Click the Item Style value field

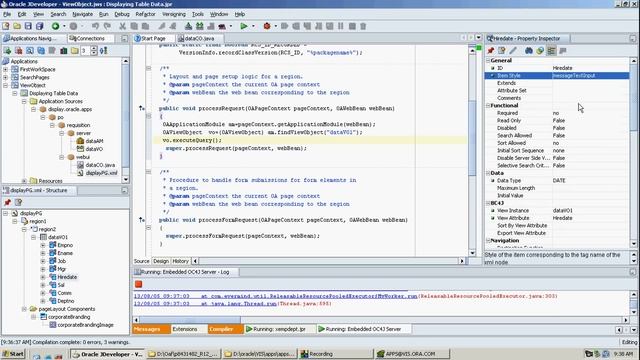(590, 76)
